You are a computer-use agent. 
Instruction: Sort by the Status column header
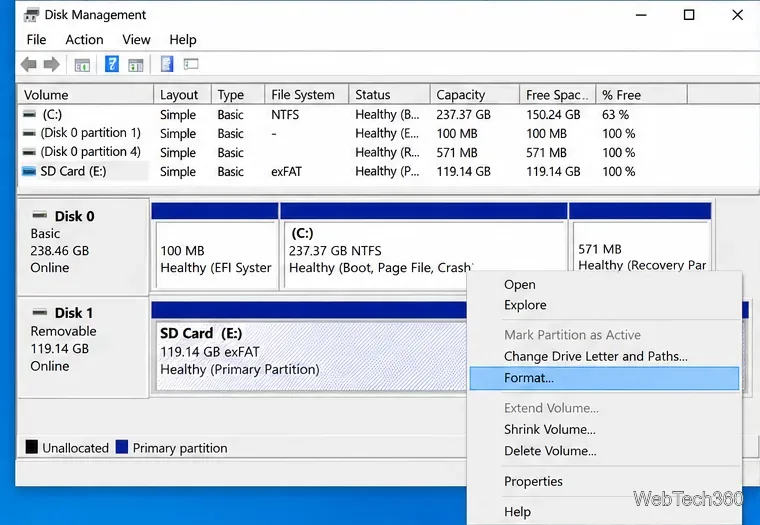tap(389, 95)
